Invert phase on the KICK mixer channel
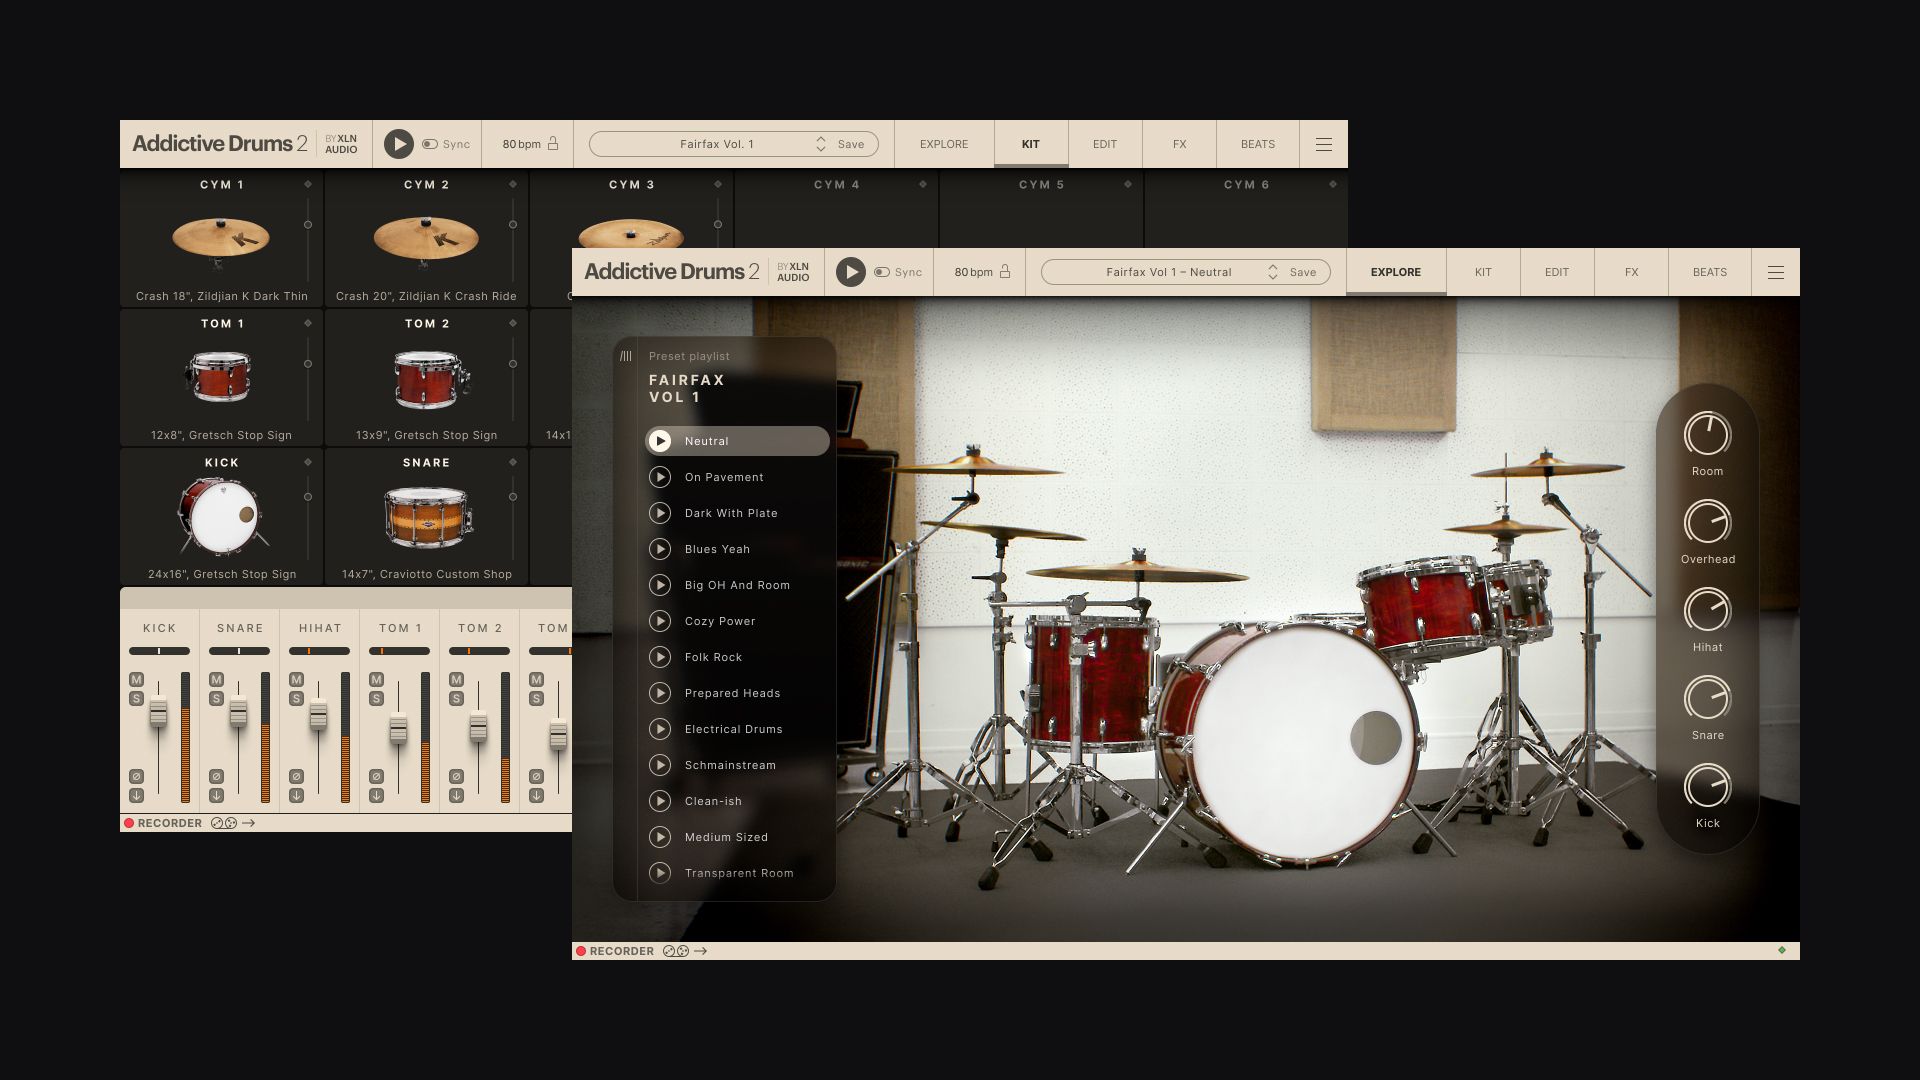Image resolution: width=1920 pixels, height=1080 pixels. click(136, 776)
